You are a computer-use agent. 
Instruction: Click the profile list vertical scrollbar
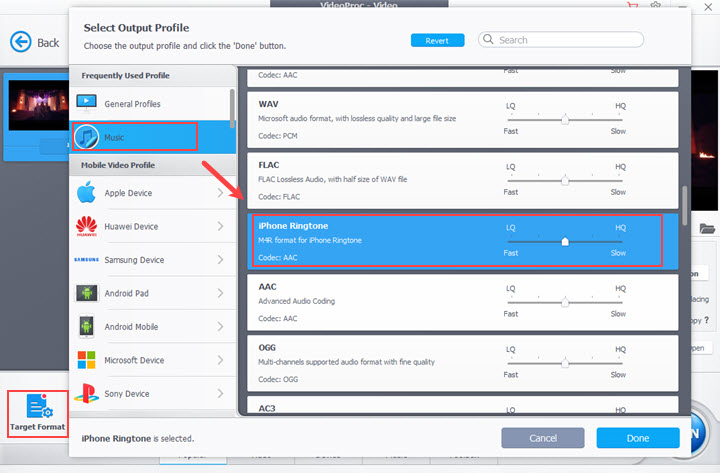pyautogui.click(x=685, y=205)
